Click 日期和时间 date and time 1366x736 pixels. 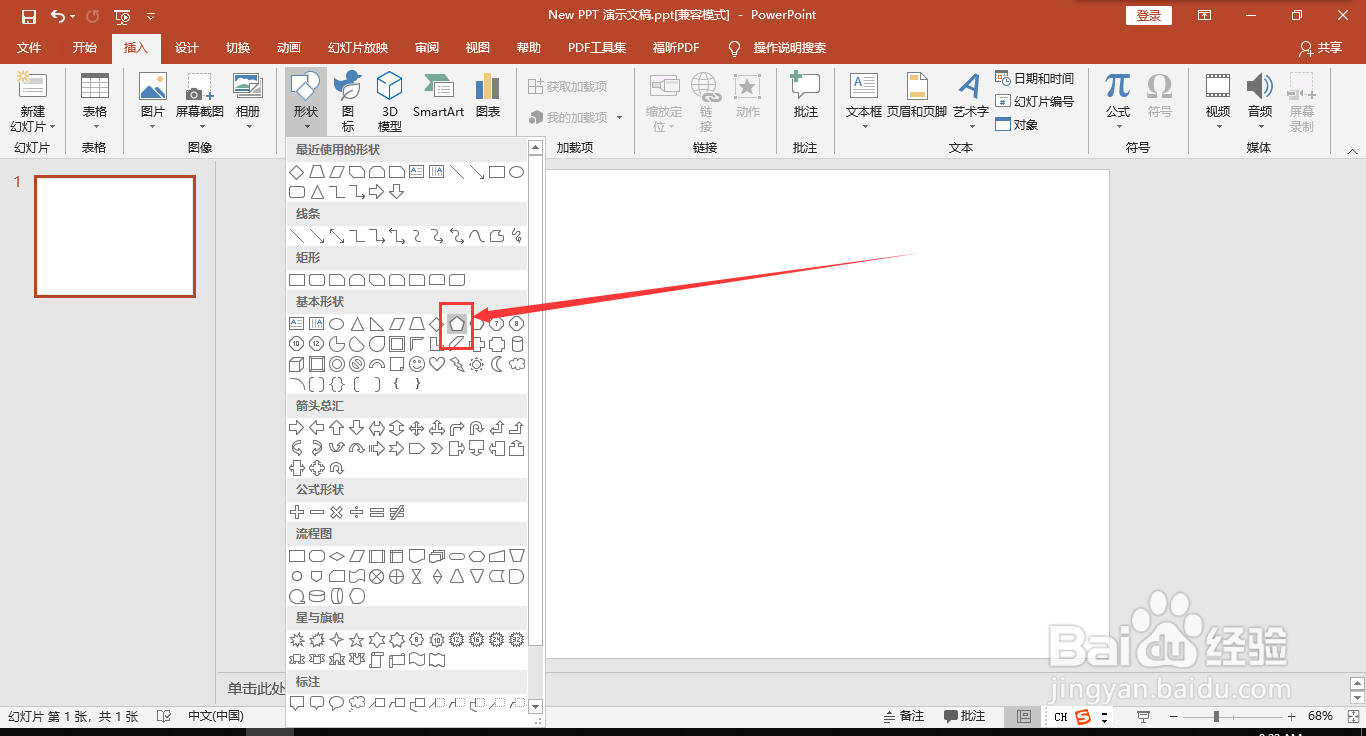click(x=1035, y=78)
